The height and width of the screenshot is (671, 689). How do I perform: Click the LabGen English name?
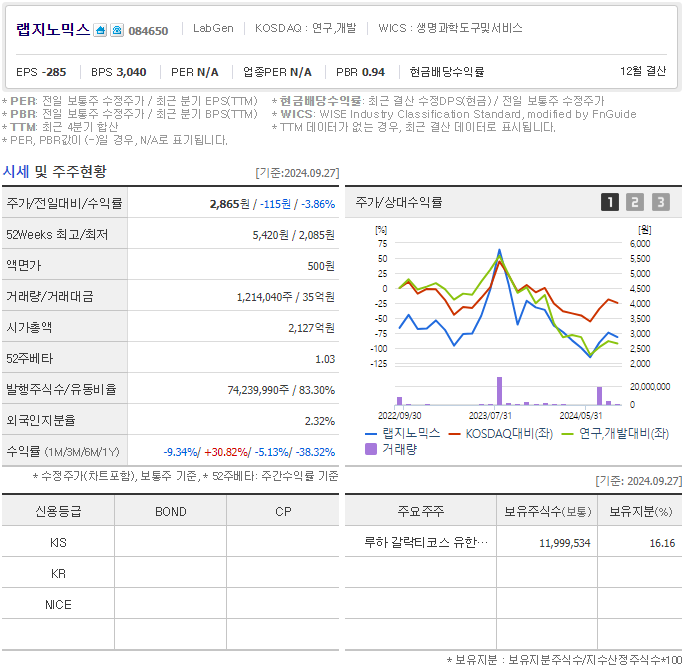[213, 28]
